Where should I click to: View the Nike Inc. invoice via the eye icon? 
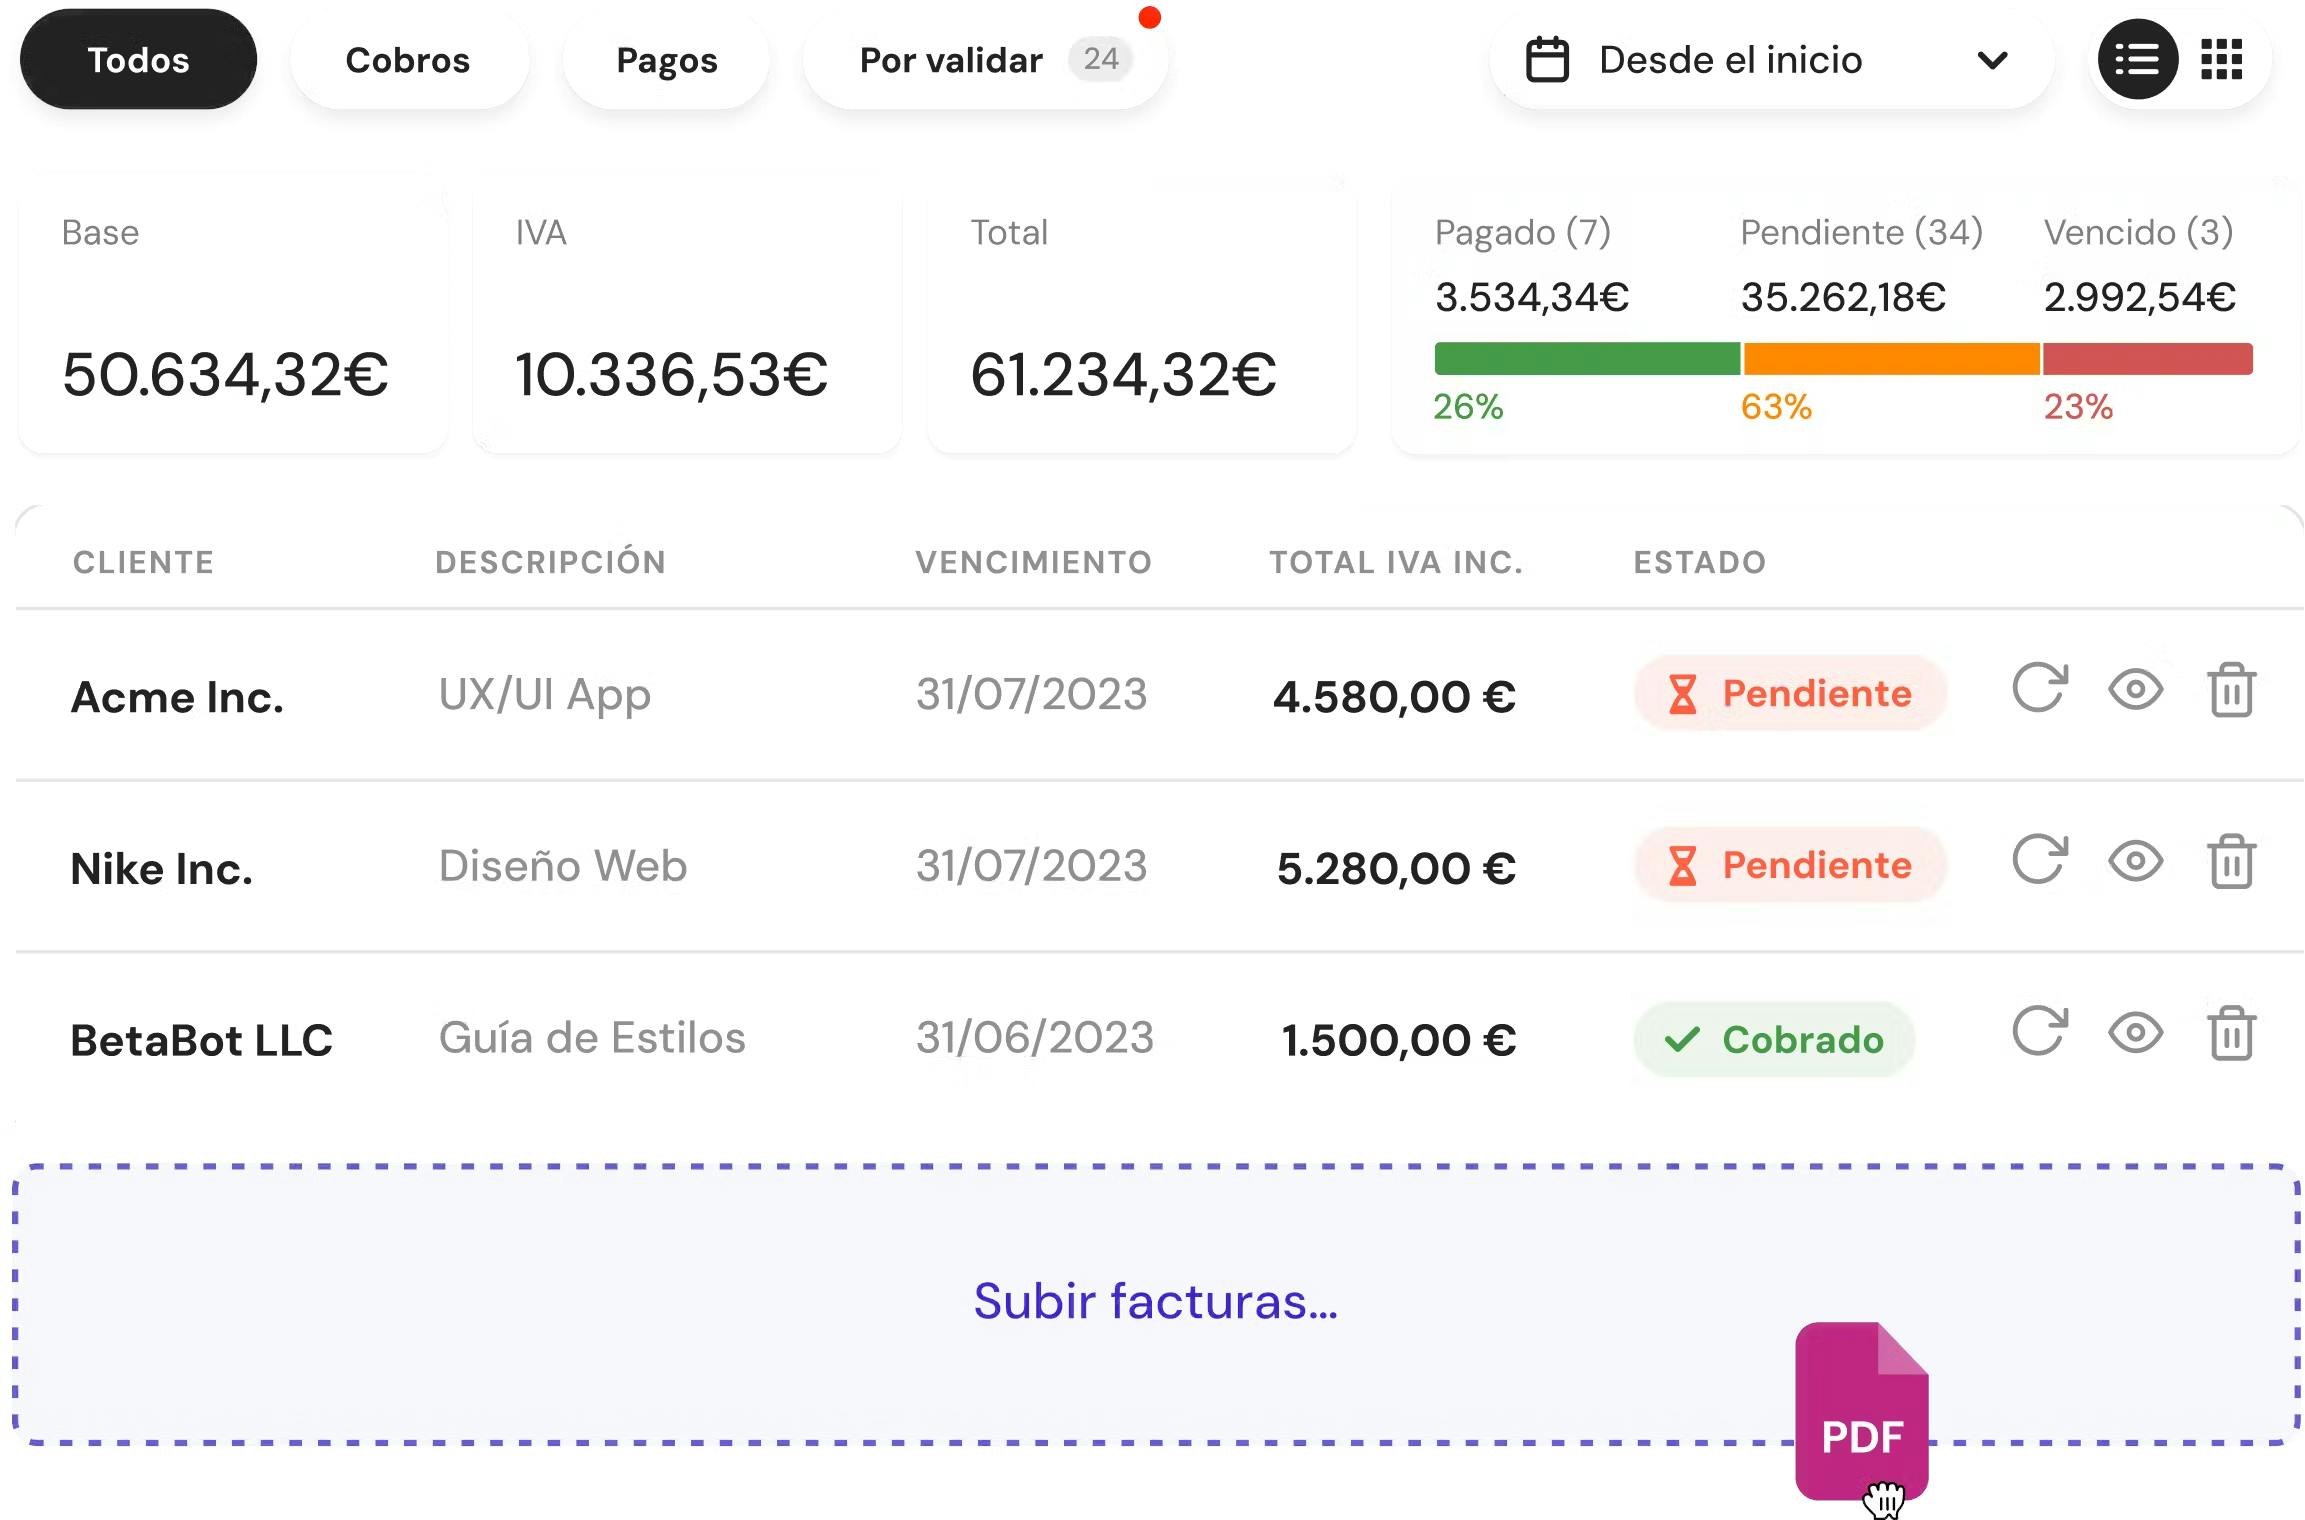click(2135, 861)
